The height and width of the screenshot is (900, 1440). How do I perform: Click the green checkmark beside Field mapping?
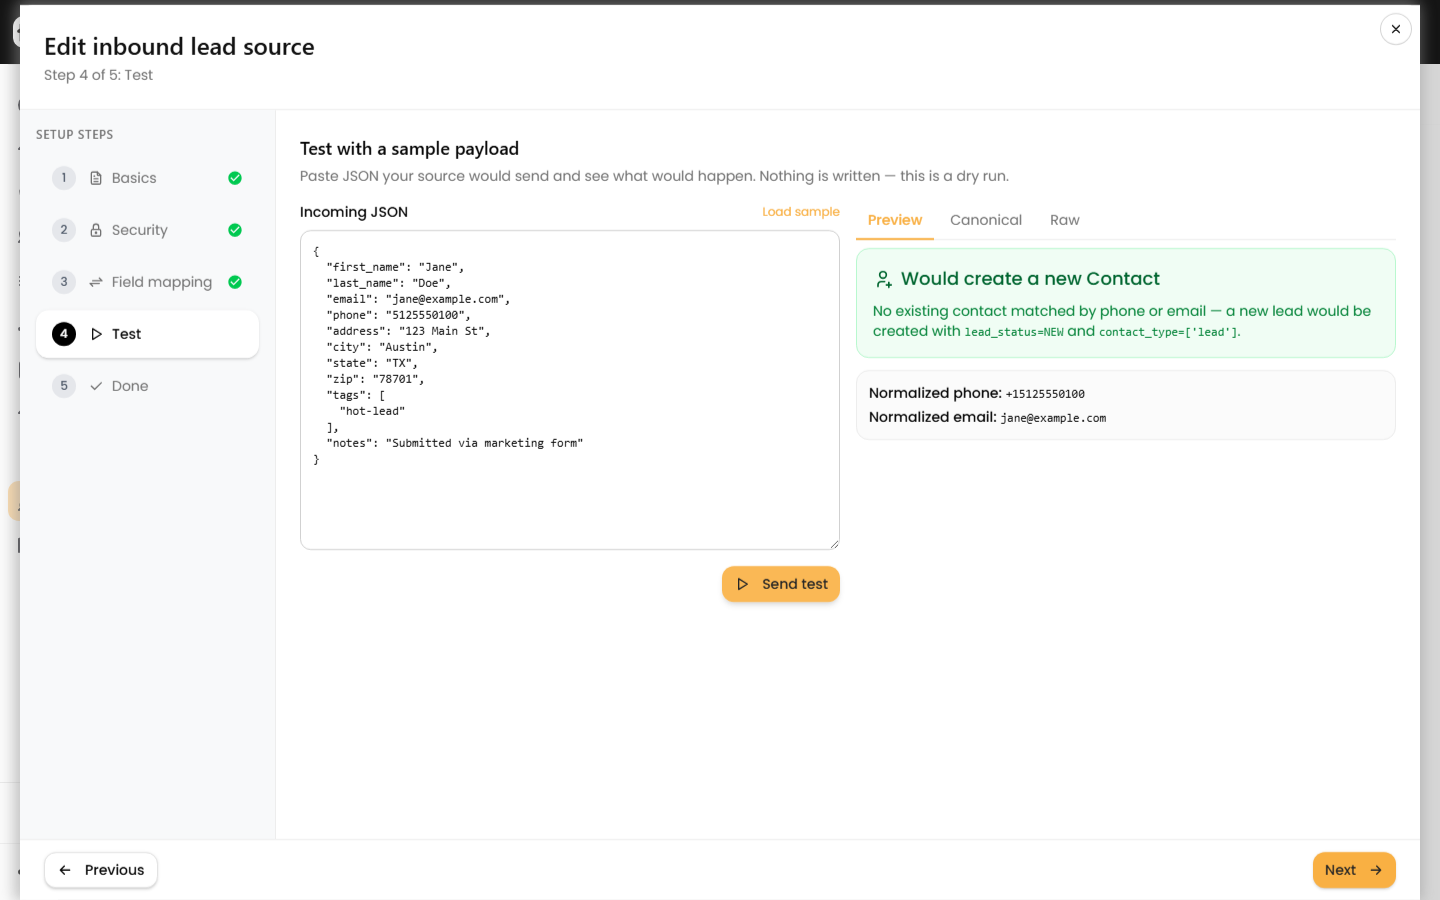click(x=235, y=282)
